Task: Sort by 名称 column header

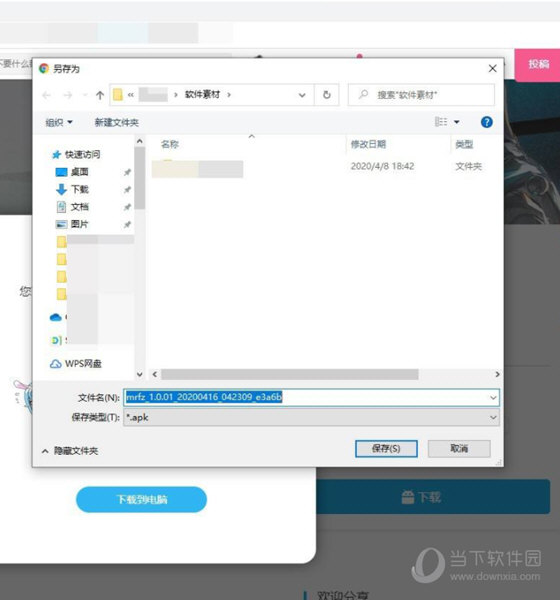Action: tap(170, 144)
